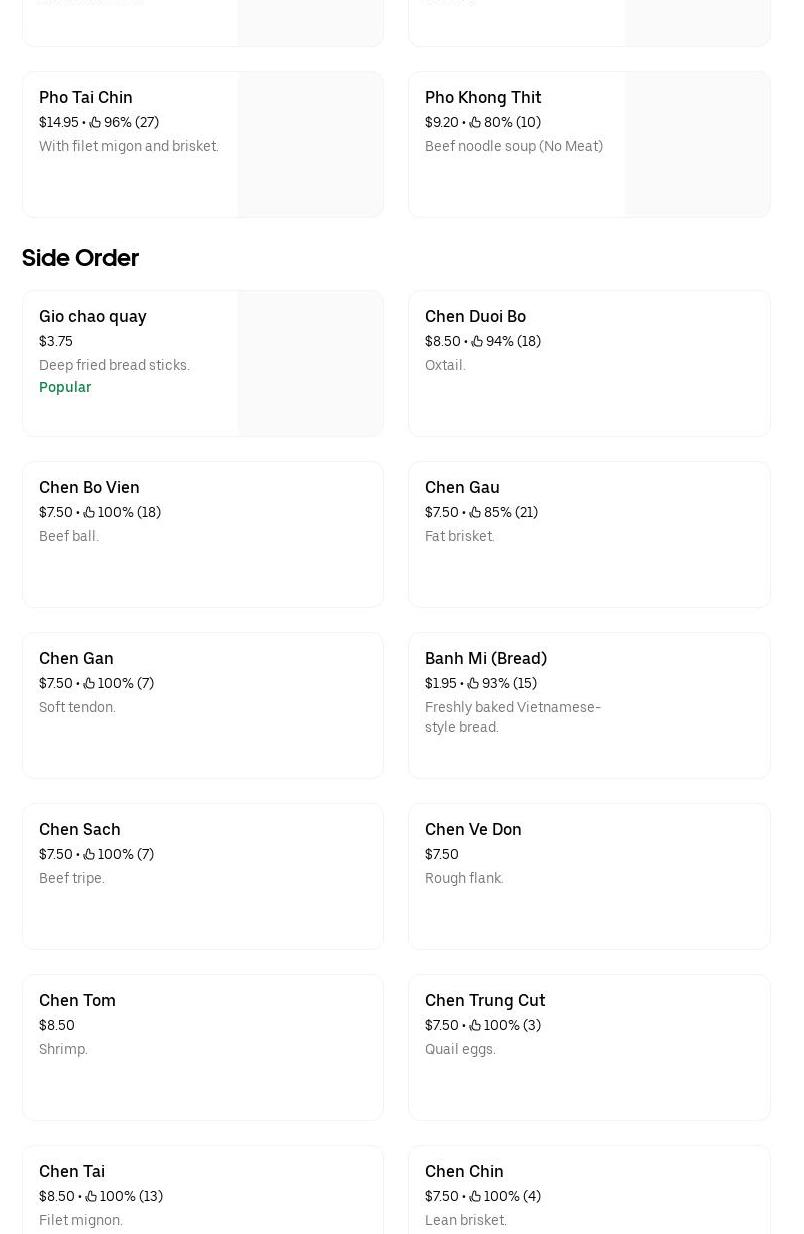Click the thumbs-up icon for Chen Tai
The width and height of the screenshot is (804, 1234).
click(x=91, y=1196)
